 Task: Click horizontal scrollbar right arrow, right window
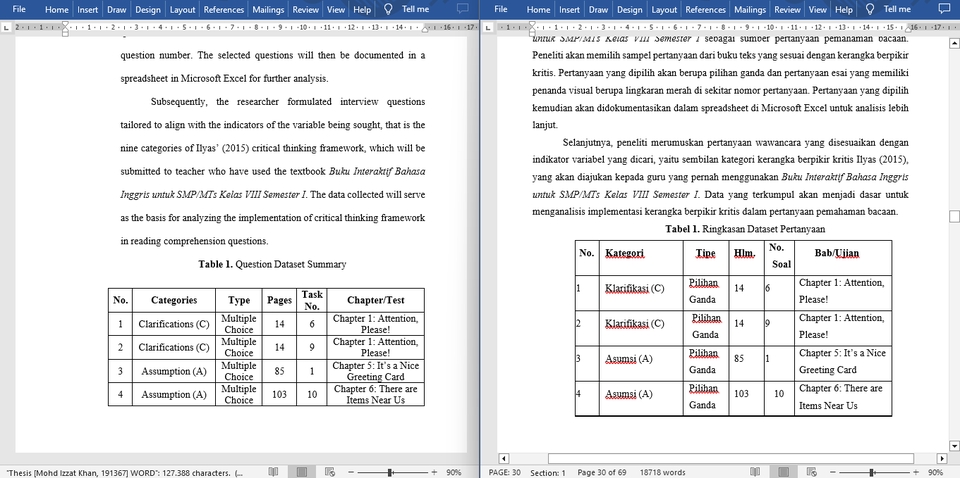[943, 458]
